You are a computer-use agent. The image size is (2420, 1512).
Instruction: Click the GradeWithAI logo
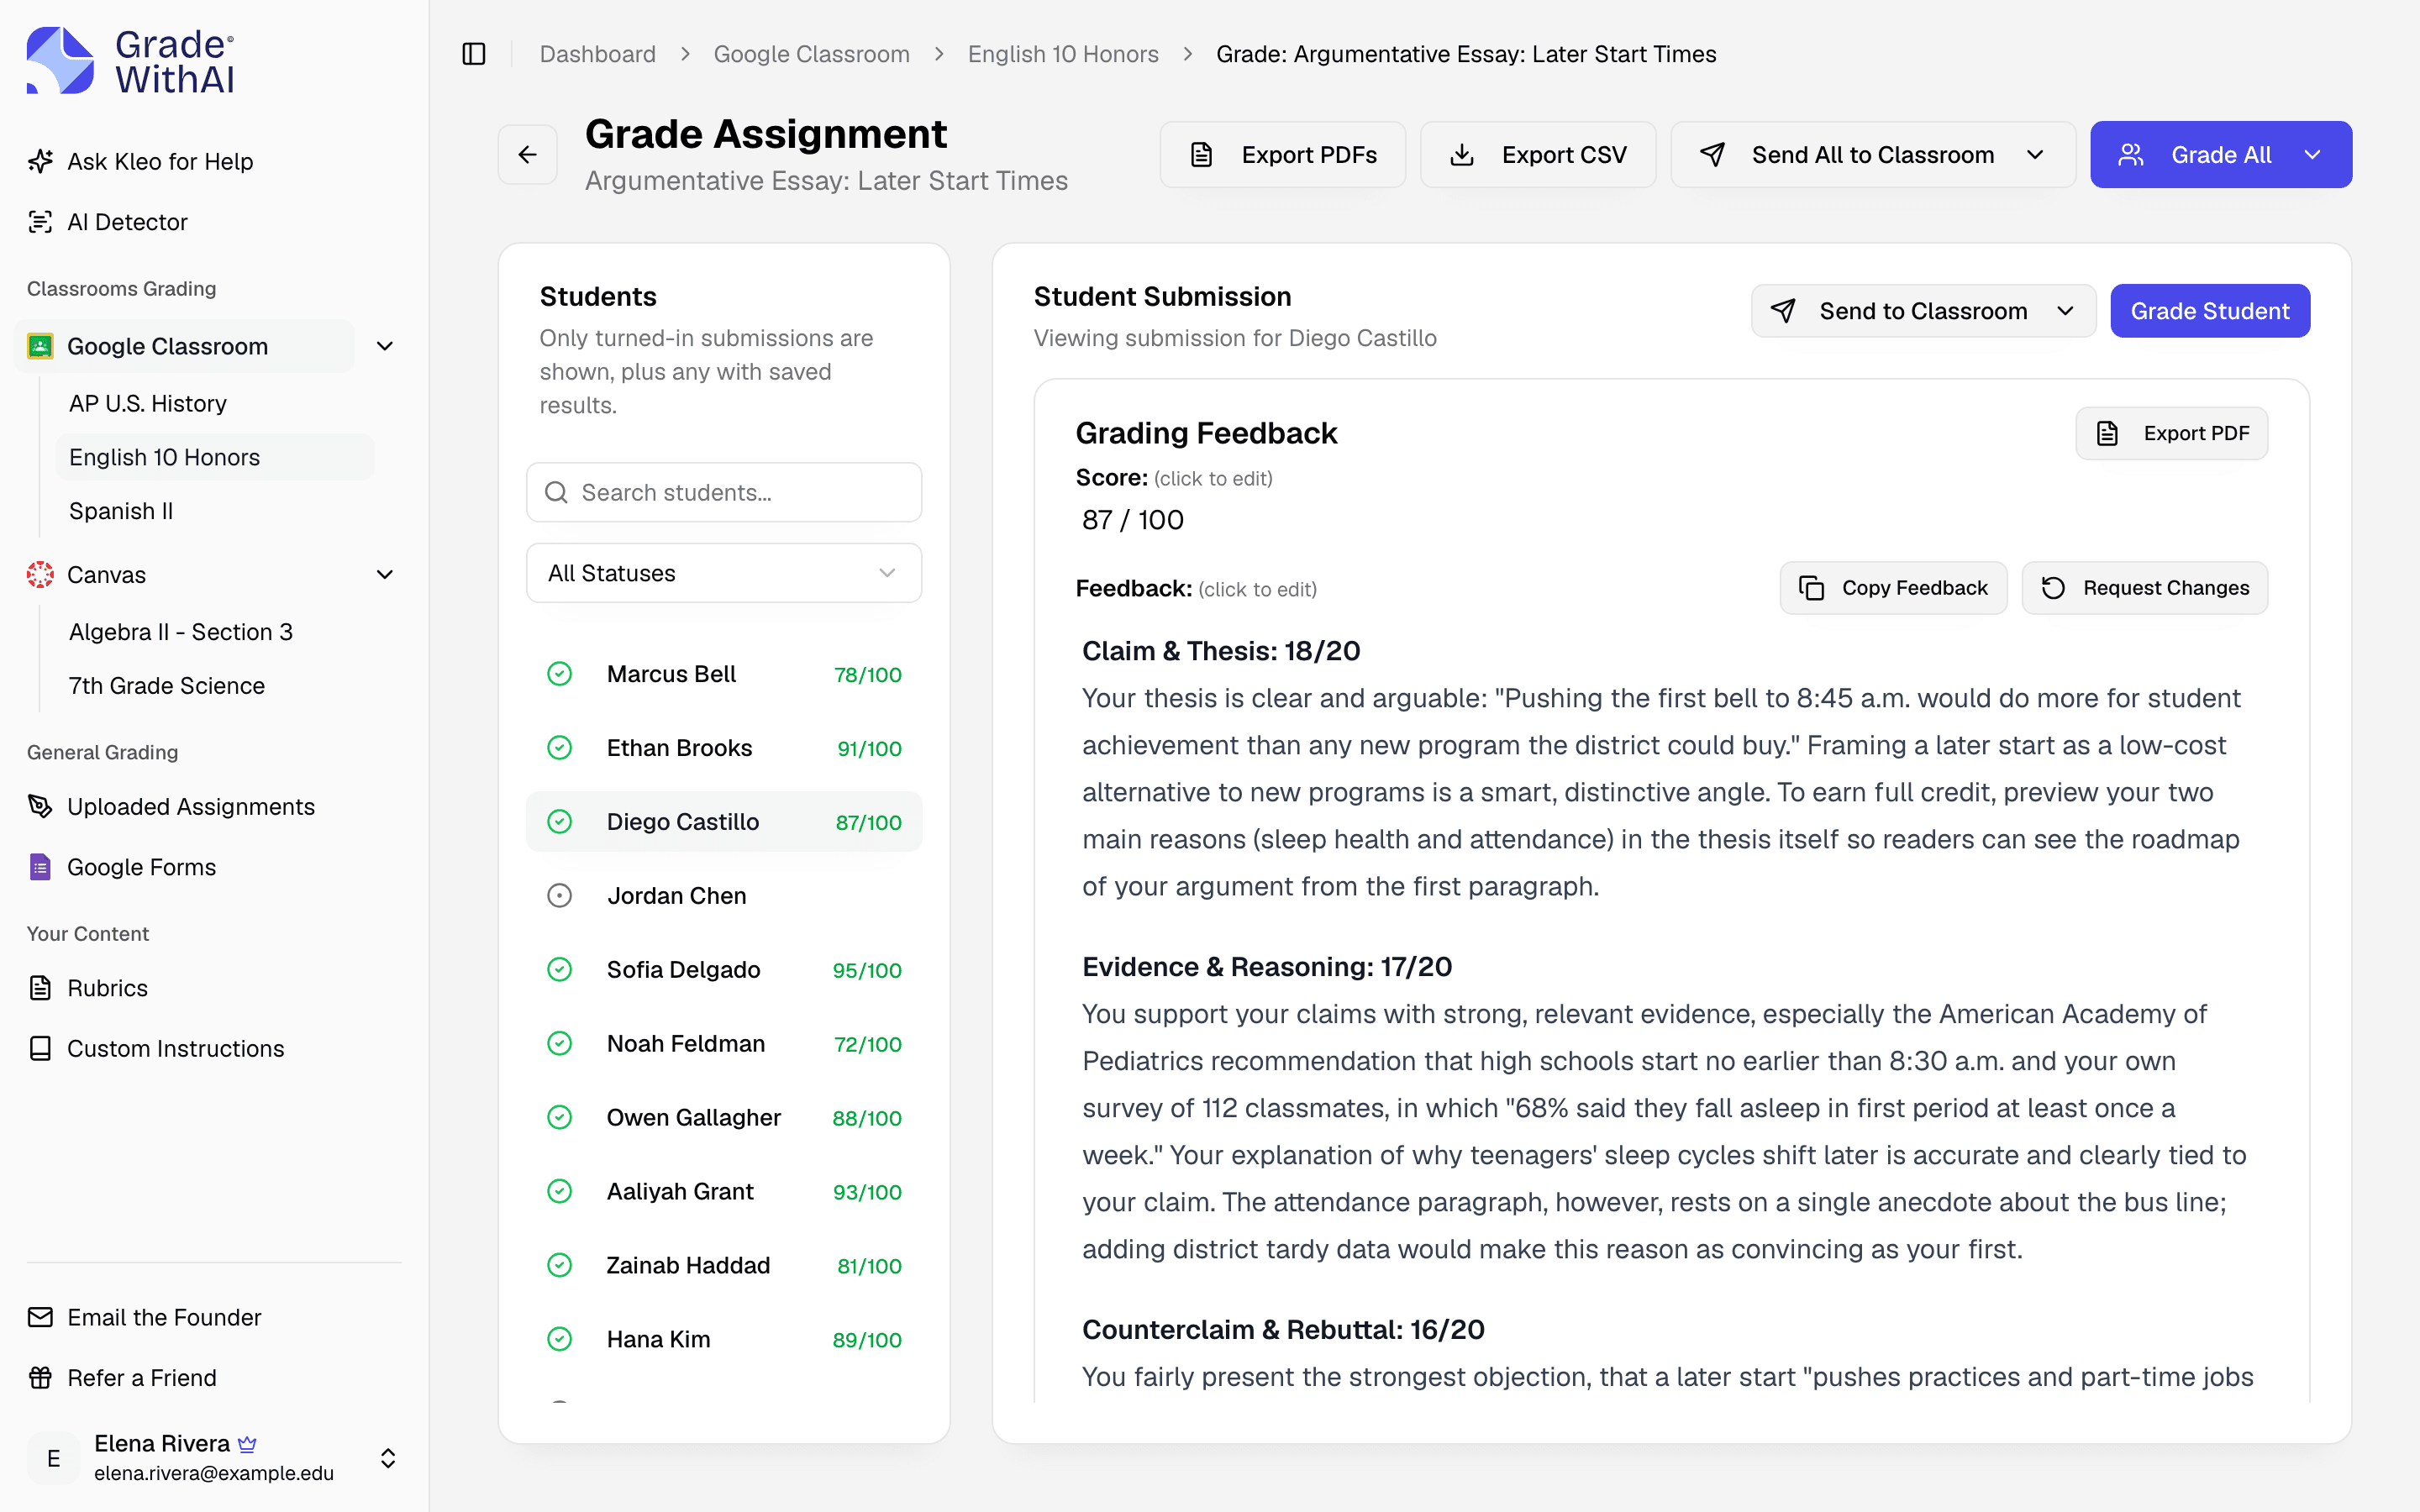click(131, 61)
